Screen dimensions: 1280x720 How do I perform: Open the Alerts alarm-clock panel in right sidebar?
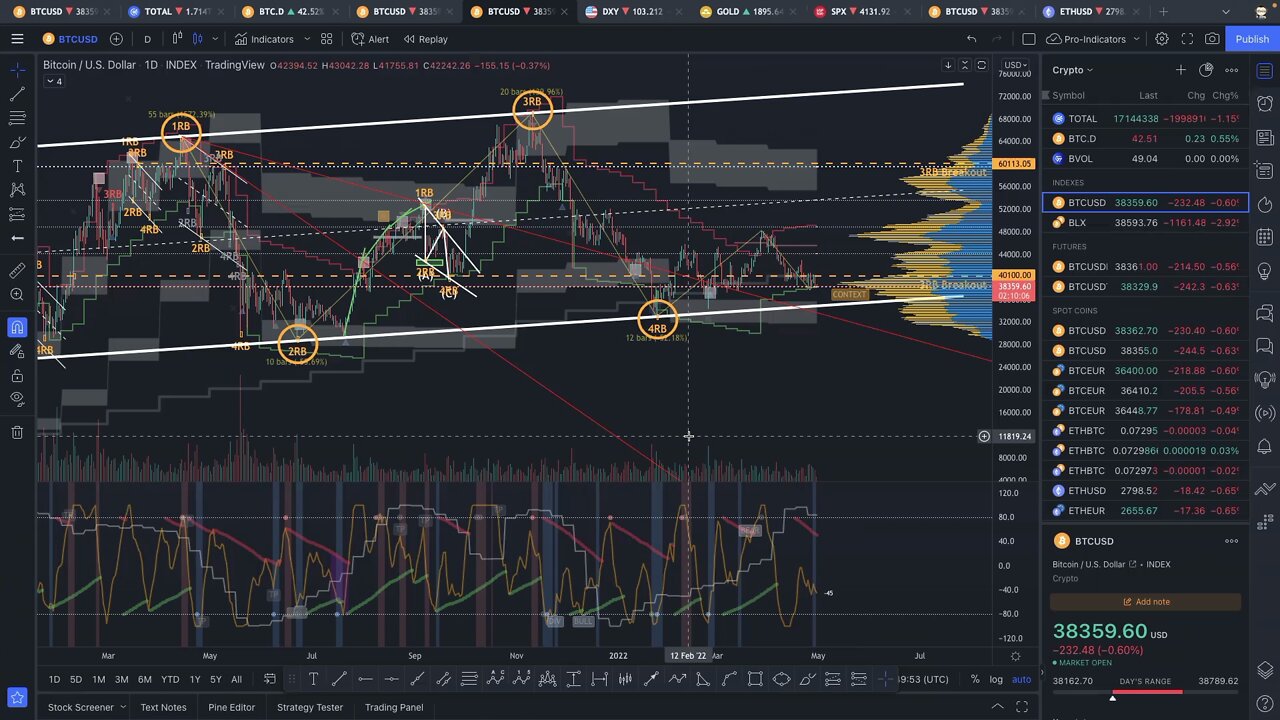point(1265,104)
